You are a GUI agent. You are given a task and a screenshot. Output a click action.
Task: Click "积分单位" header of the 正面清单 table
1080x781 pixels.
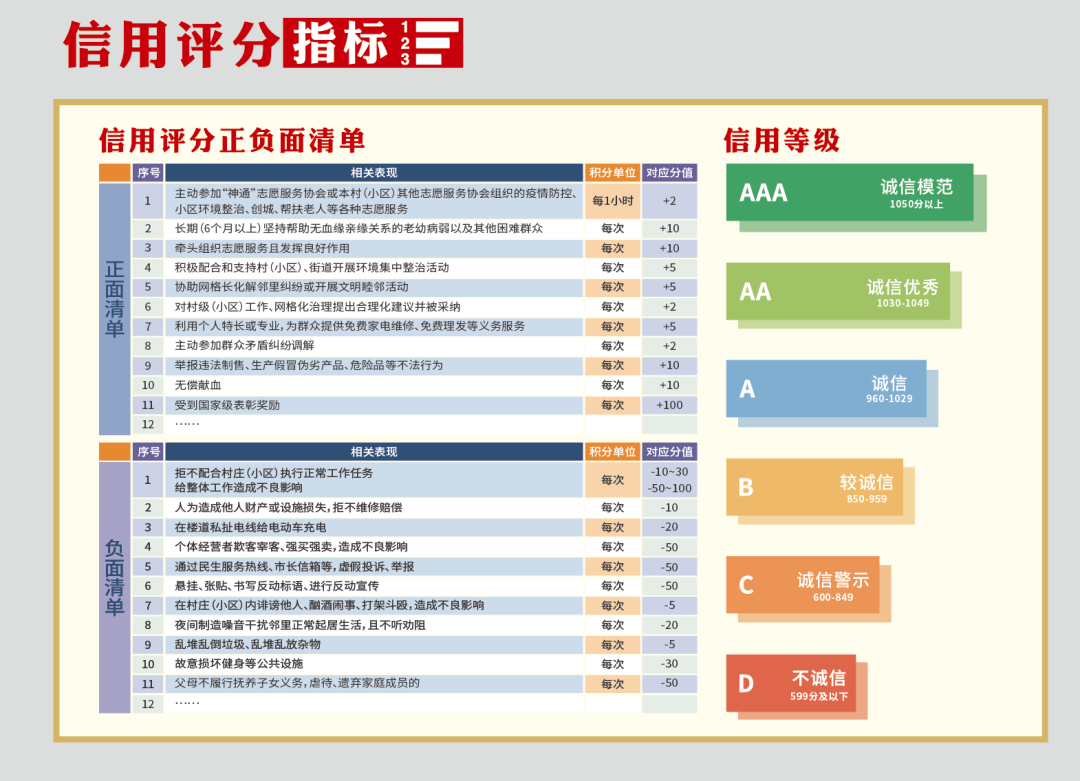click(612, 173)
